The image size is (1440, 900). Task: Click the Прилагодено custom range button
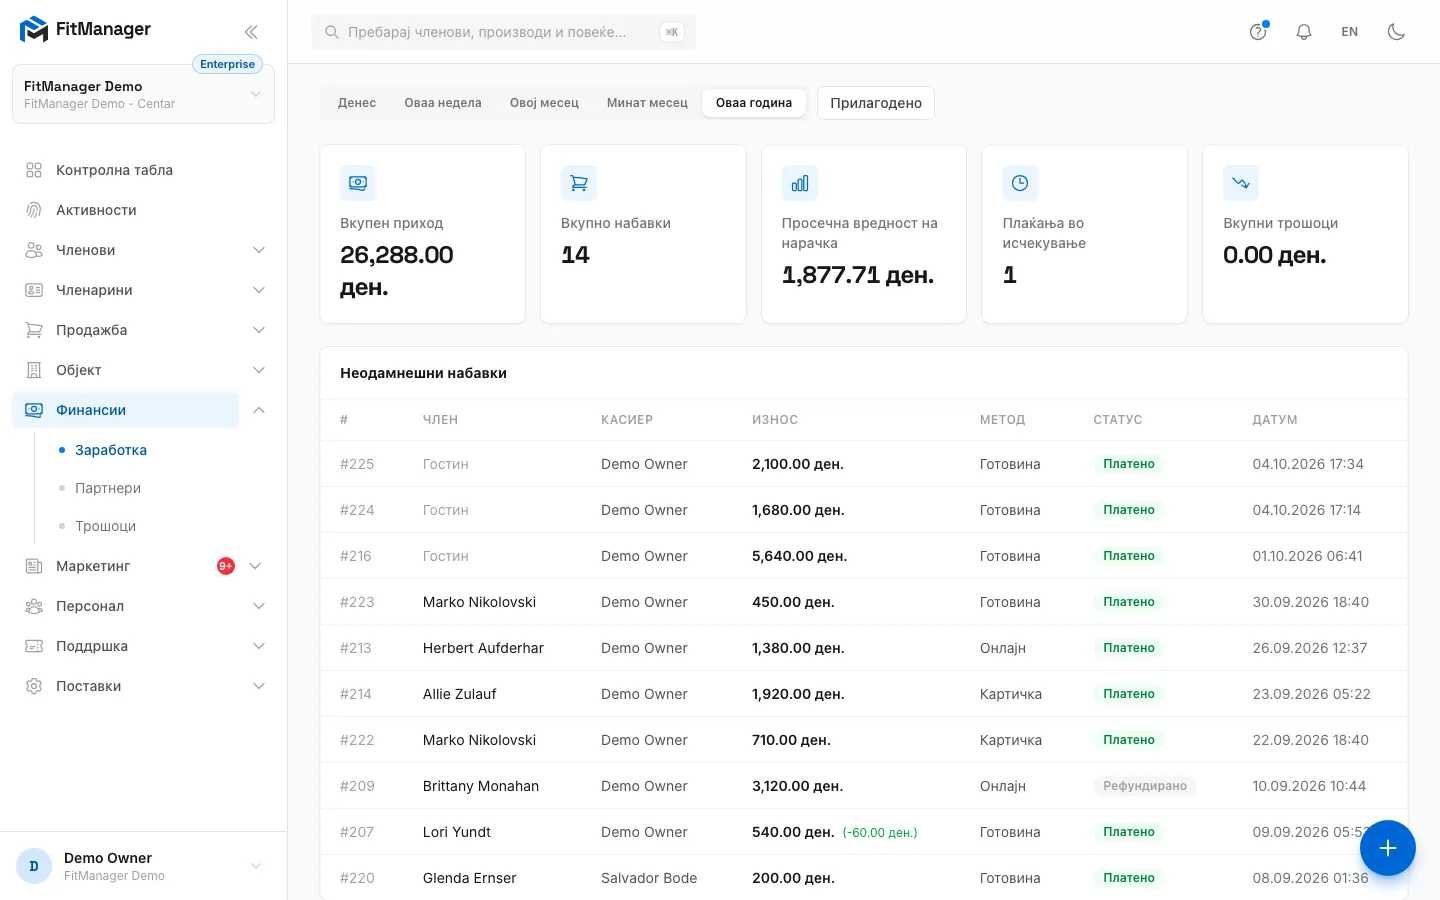876,103
